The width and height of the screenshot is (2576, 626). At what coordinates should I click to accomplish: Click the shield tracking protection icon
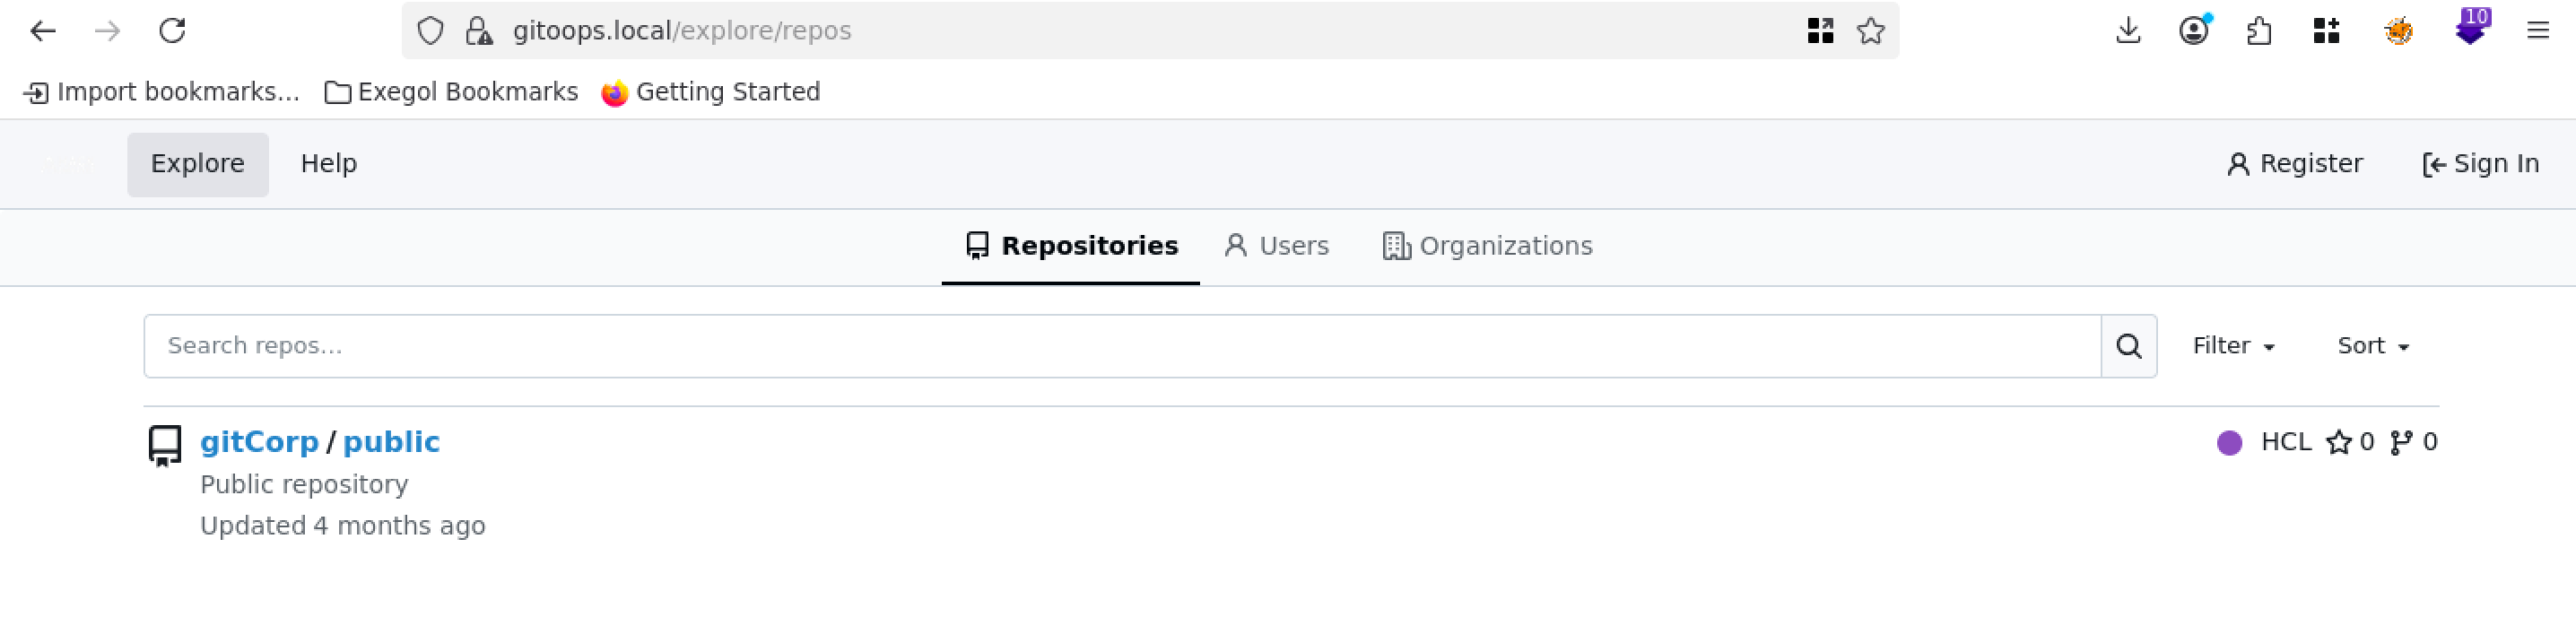click(x=430, y=31)
